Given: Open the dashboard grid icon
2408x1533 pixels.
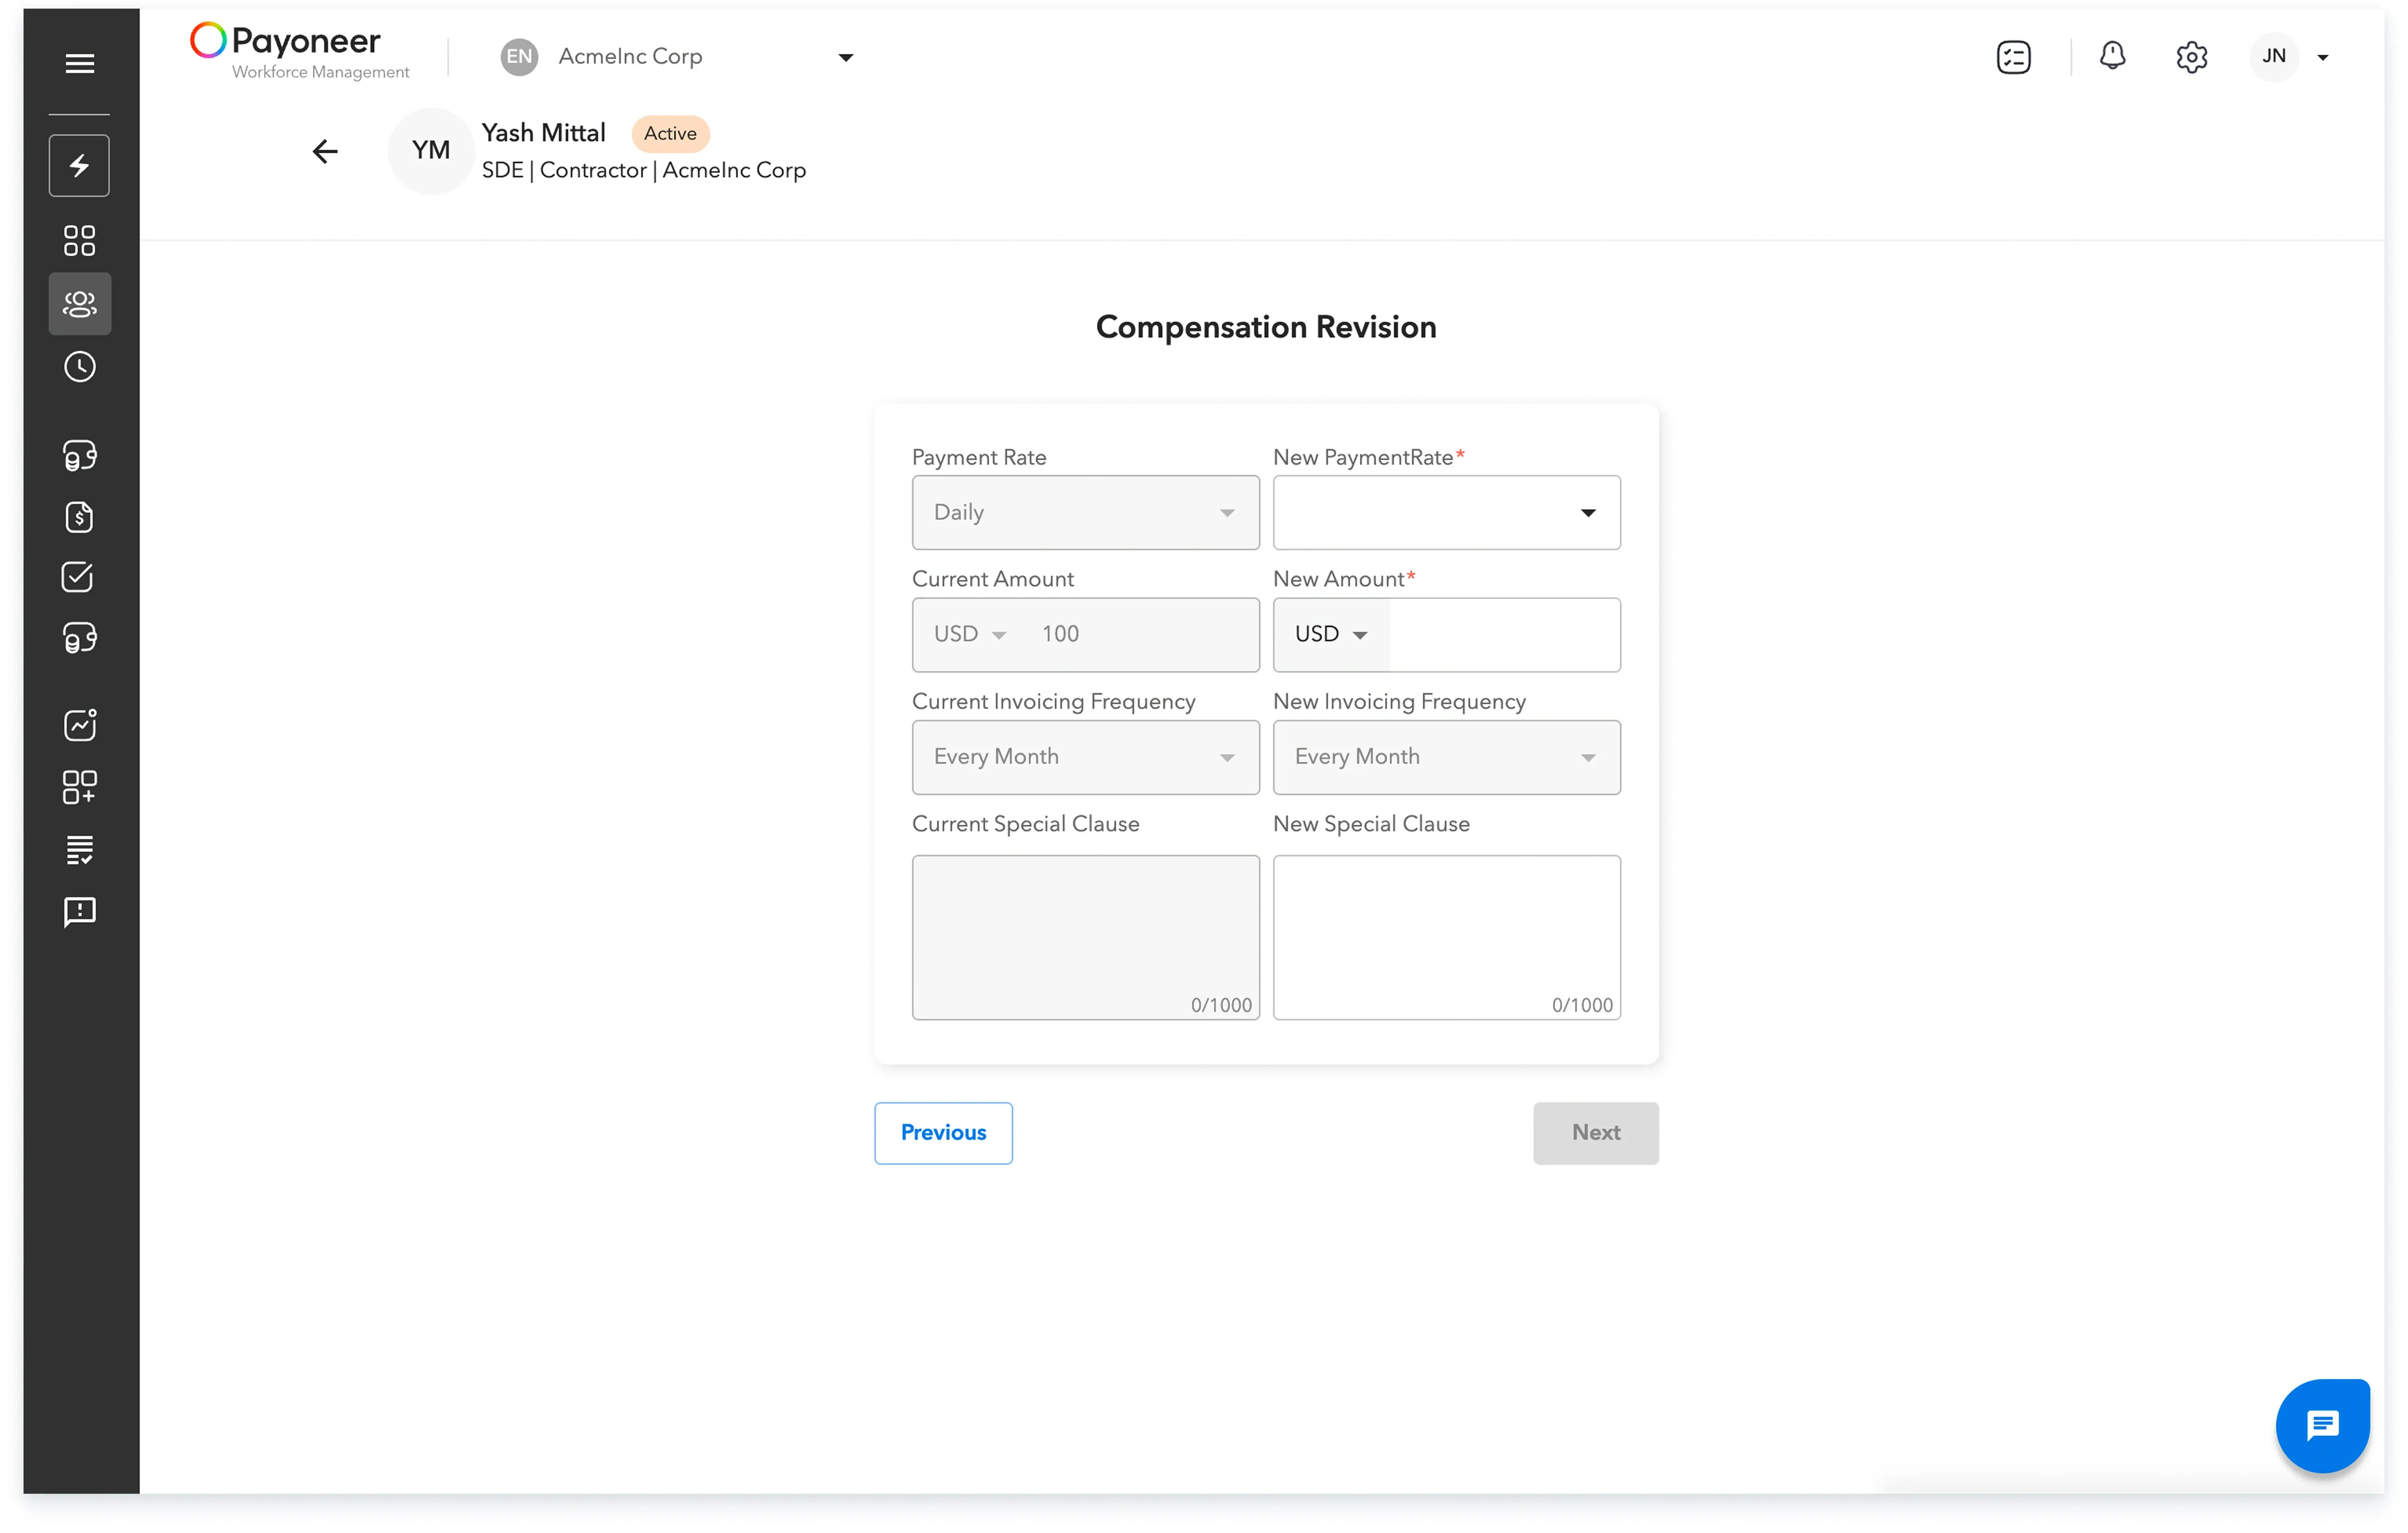Looking at the screenshot, I should tap(79, 240).
